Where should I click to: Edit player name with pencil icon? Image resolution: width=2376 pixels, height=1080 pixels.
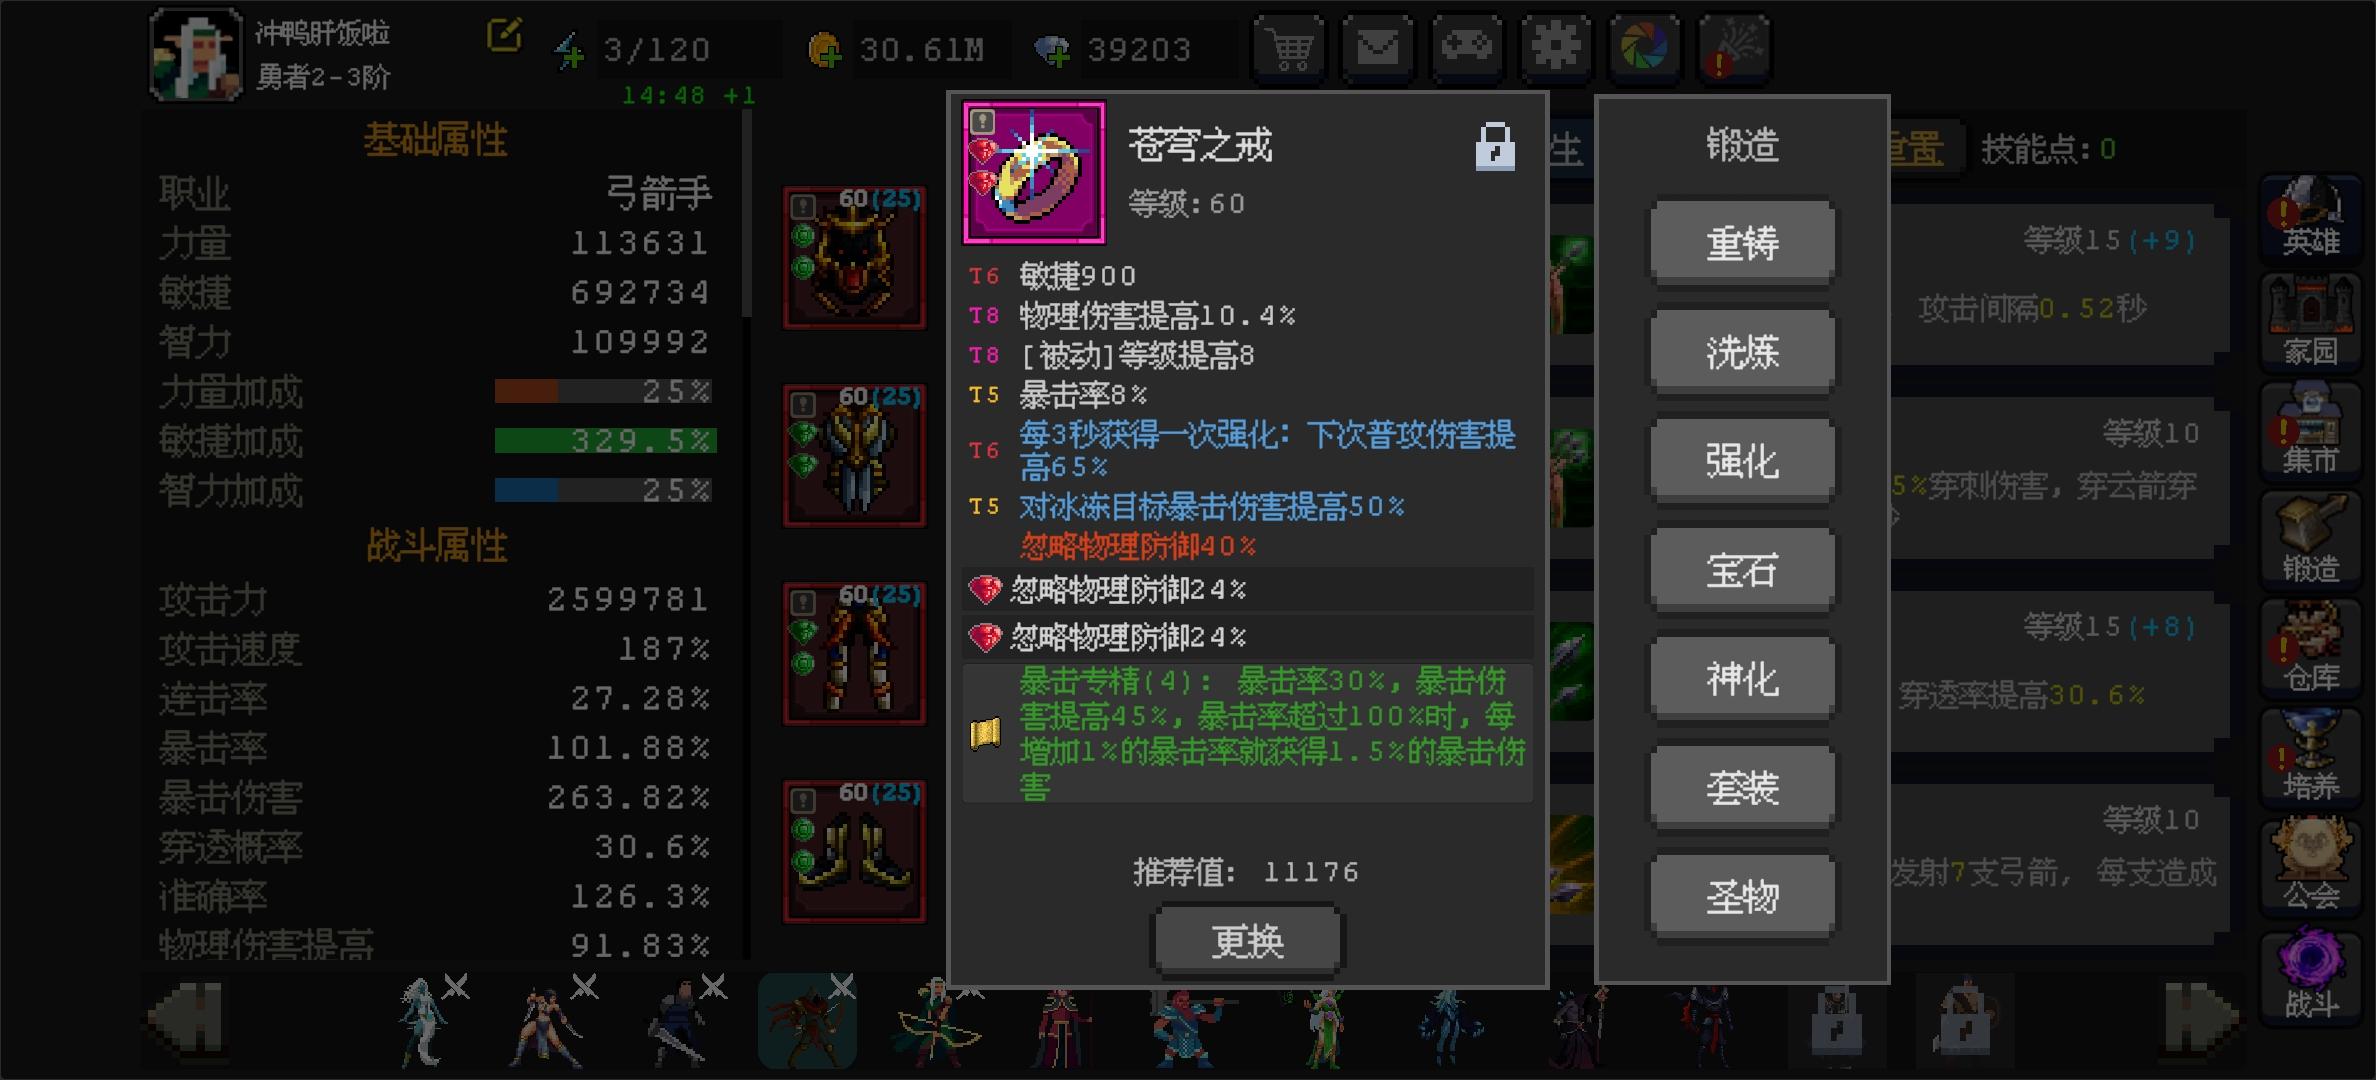[x=504, y=36]
